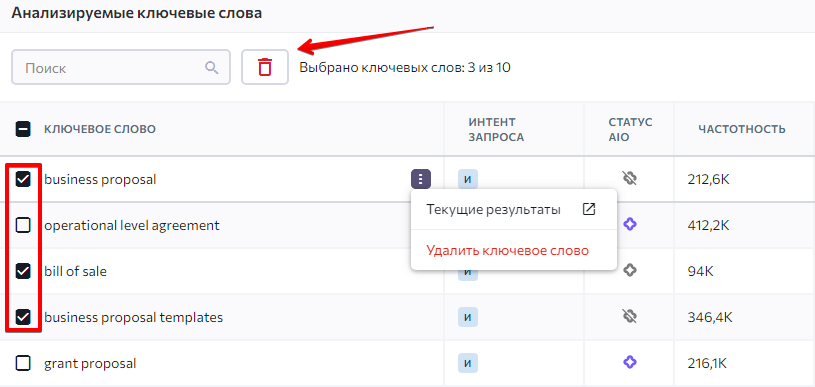Click keyword grant proposal
The image size is (815, 387).
(90, 363)
